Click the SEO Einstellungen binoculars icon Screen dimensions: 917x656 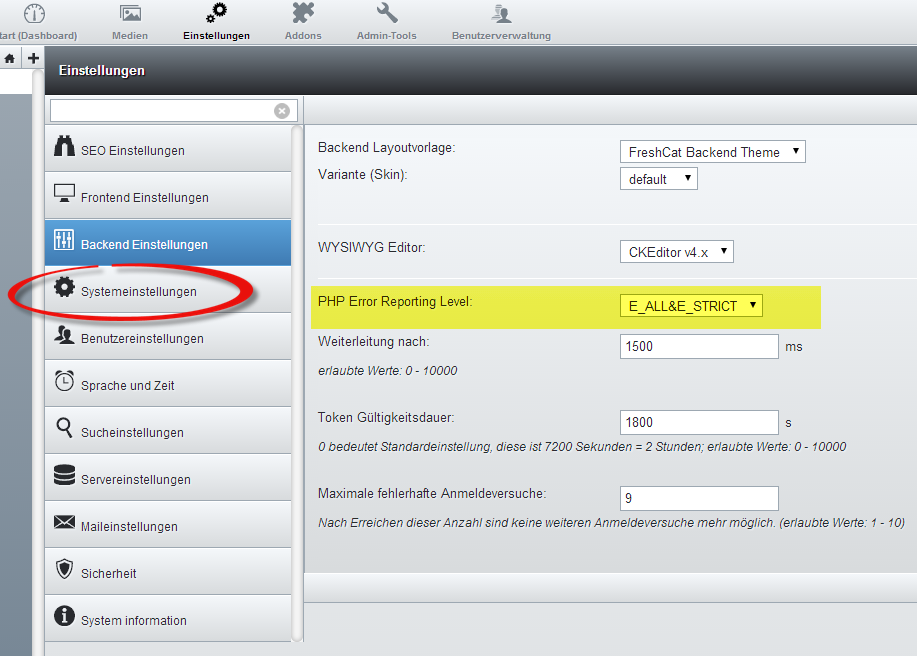tap(64, 149)
